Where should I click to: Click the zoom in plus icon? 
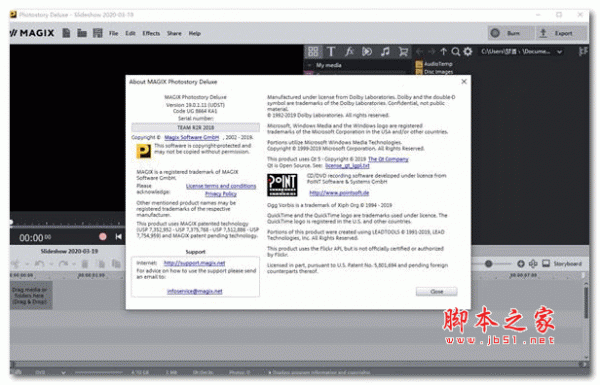pos(521,264)
